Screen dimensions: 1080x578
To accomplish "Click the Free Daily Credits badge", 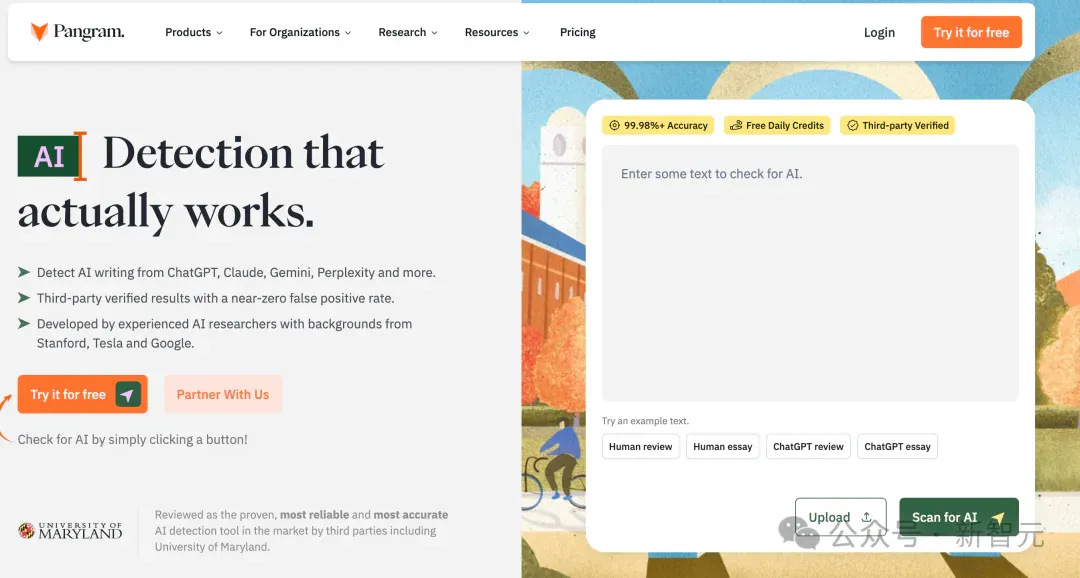I will click(777, 125).
